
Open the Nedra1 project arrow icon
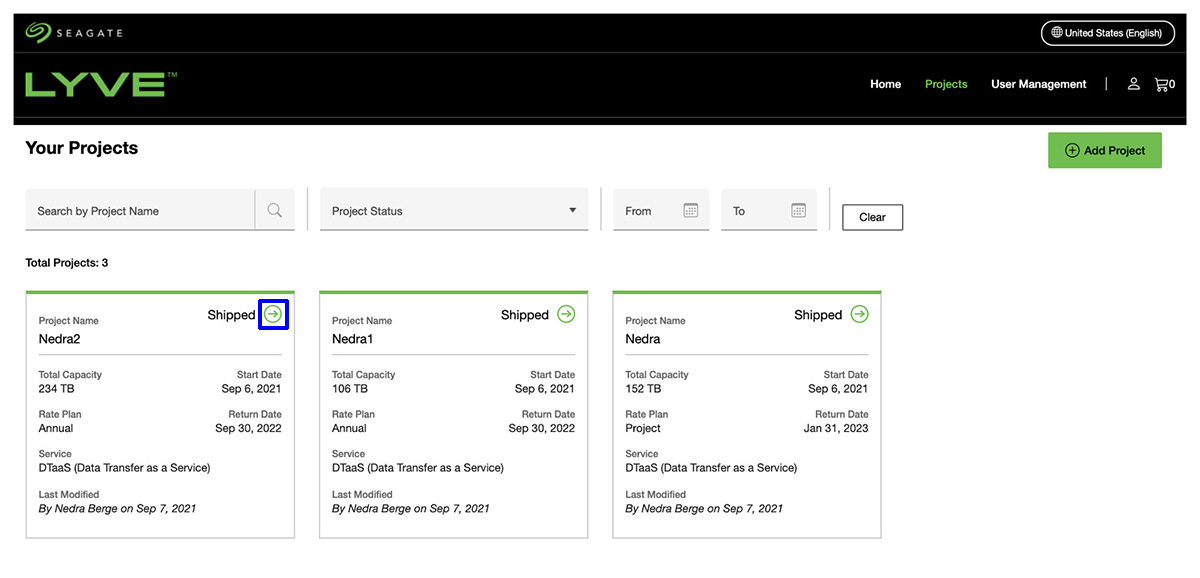[x=566, y=315]
